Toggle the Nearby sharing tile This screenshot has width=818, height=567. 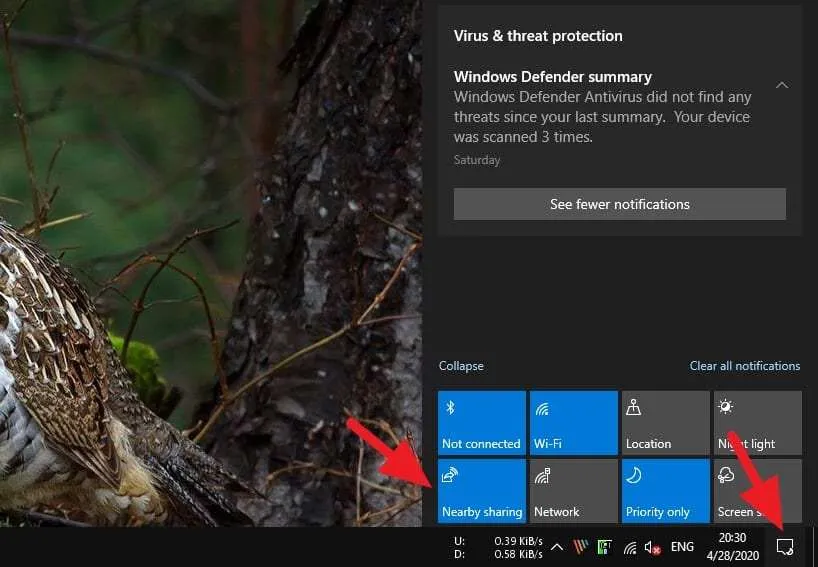tap(482, 491)
